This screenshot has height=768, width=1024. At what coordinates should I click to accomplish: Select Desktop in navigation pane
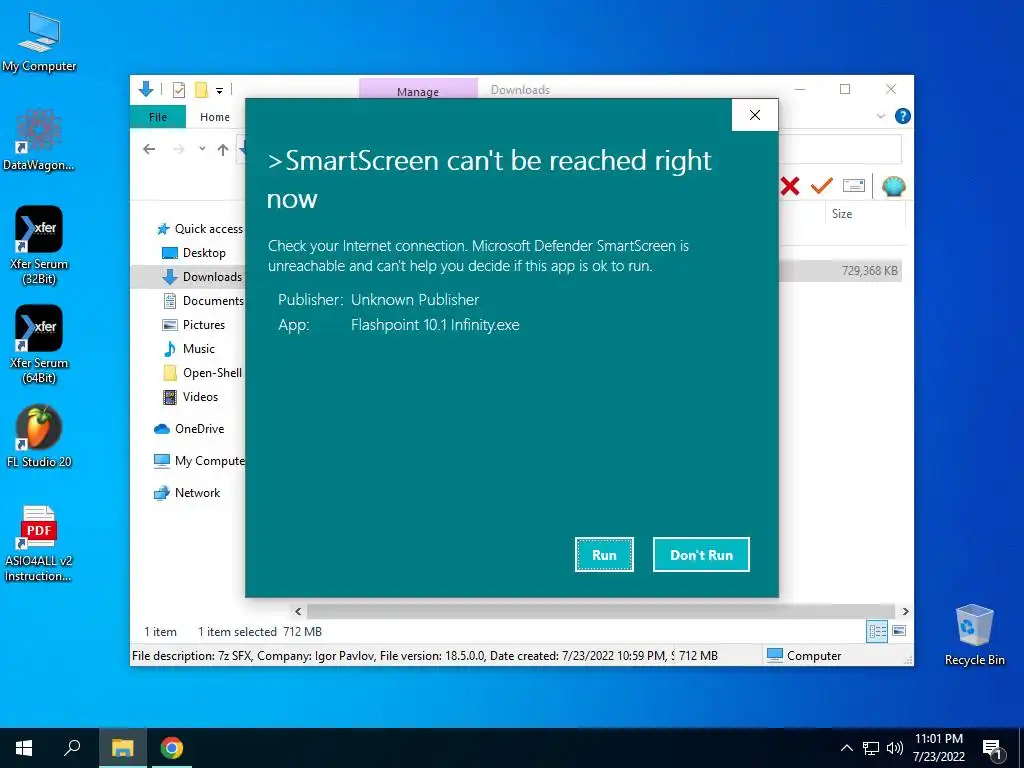point(194,253)
